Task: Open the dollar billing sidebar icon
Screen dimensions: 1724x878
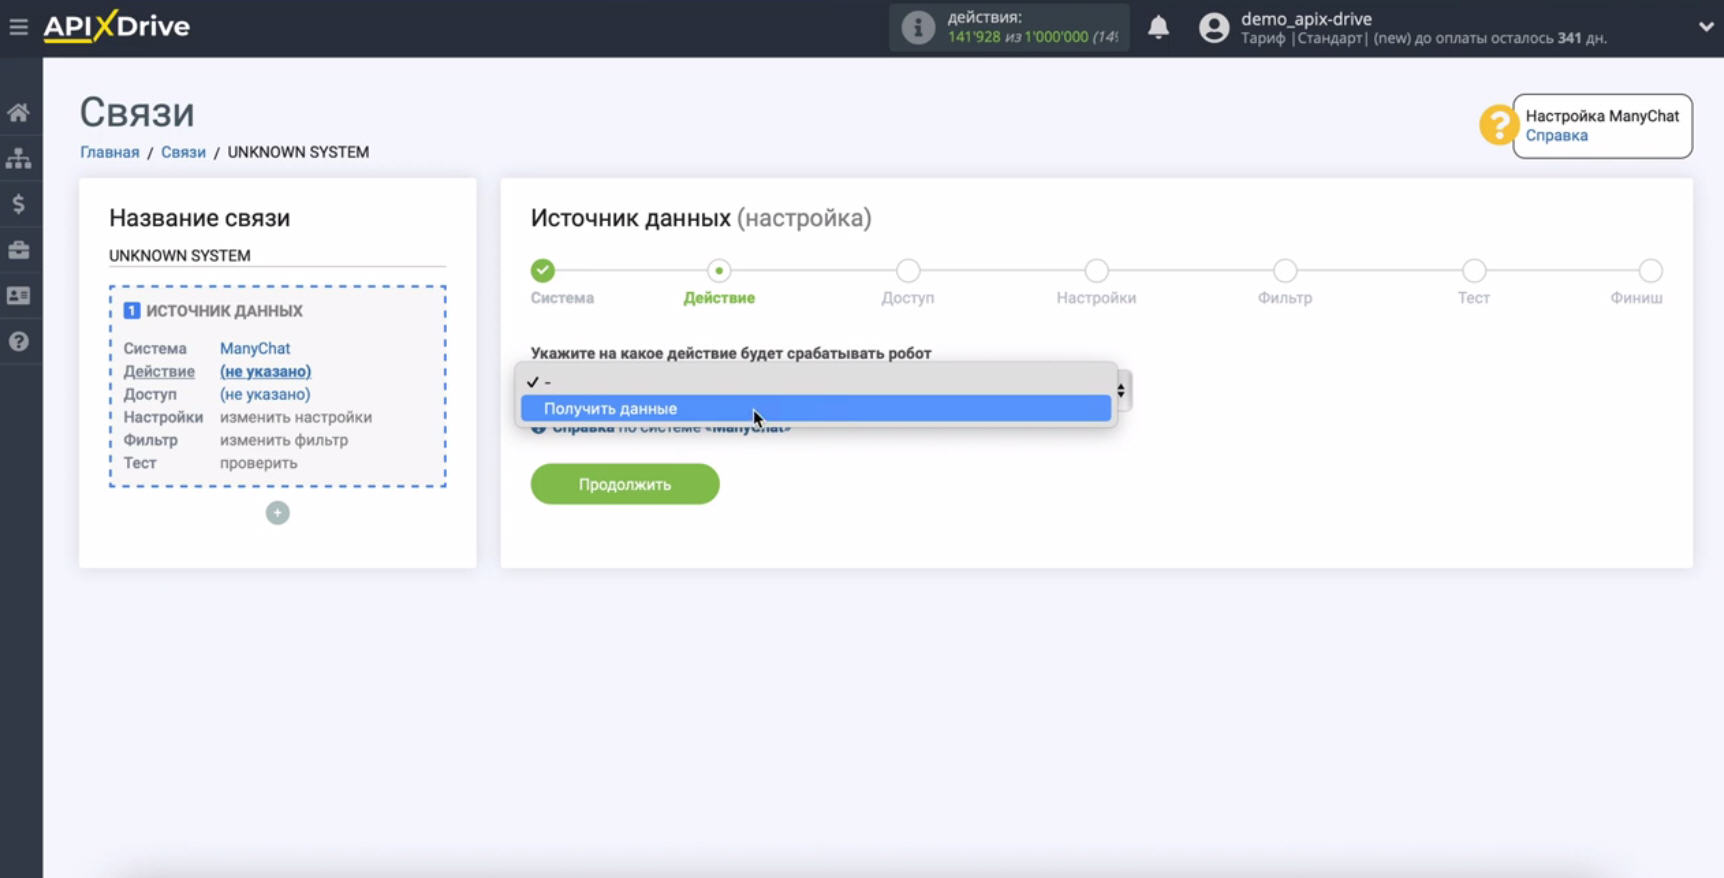Action: (18, 204)
